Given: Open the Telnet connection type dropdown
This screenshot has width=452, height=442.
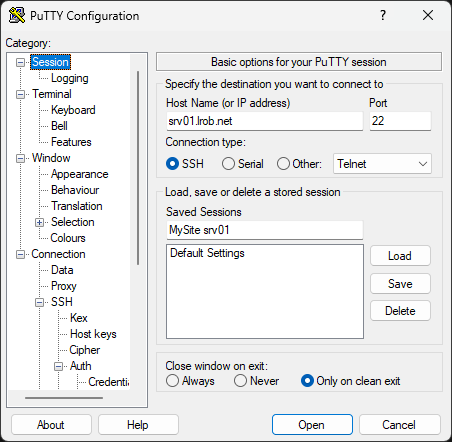Looking at the screenshot, I should 382,164.
